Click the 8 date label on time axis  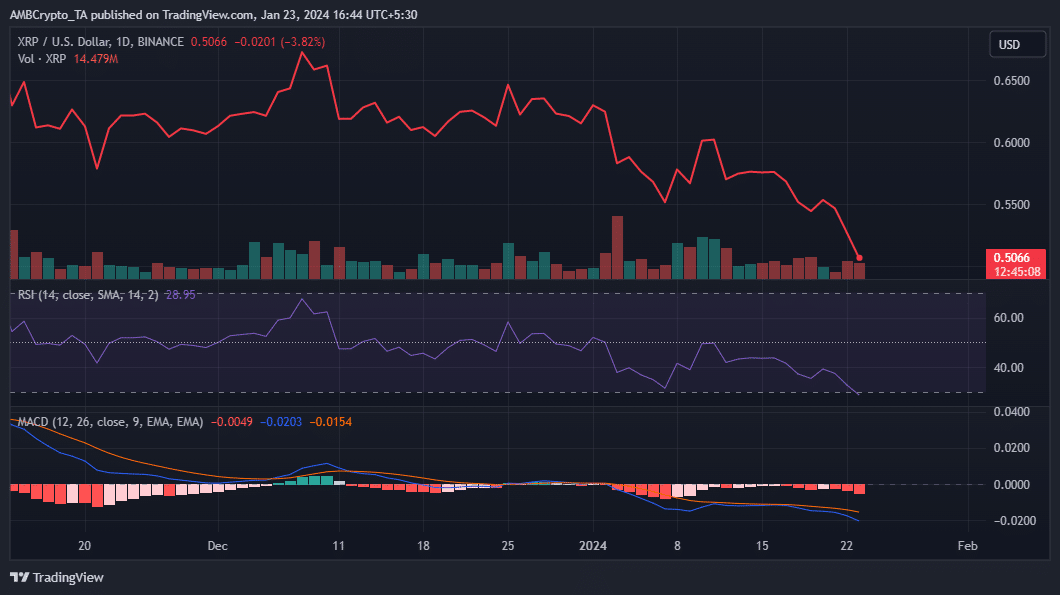tap(677, 546)
